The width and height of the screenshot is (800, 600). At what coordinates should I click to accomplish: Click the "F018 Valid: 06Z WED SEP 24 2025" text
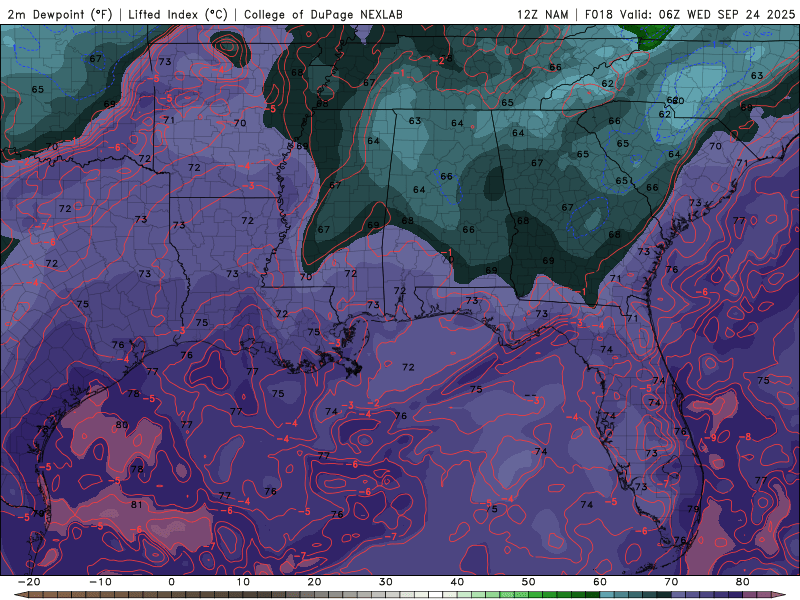pos(690,14)
